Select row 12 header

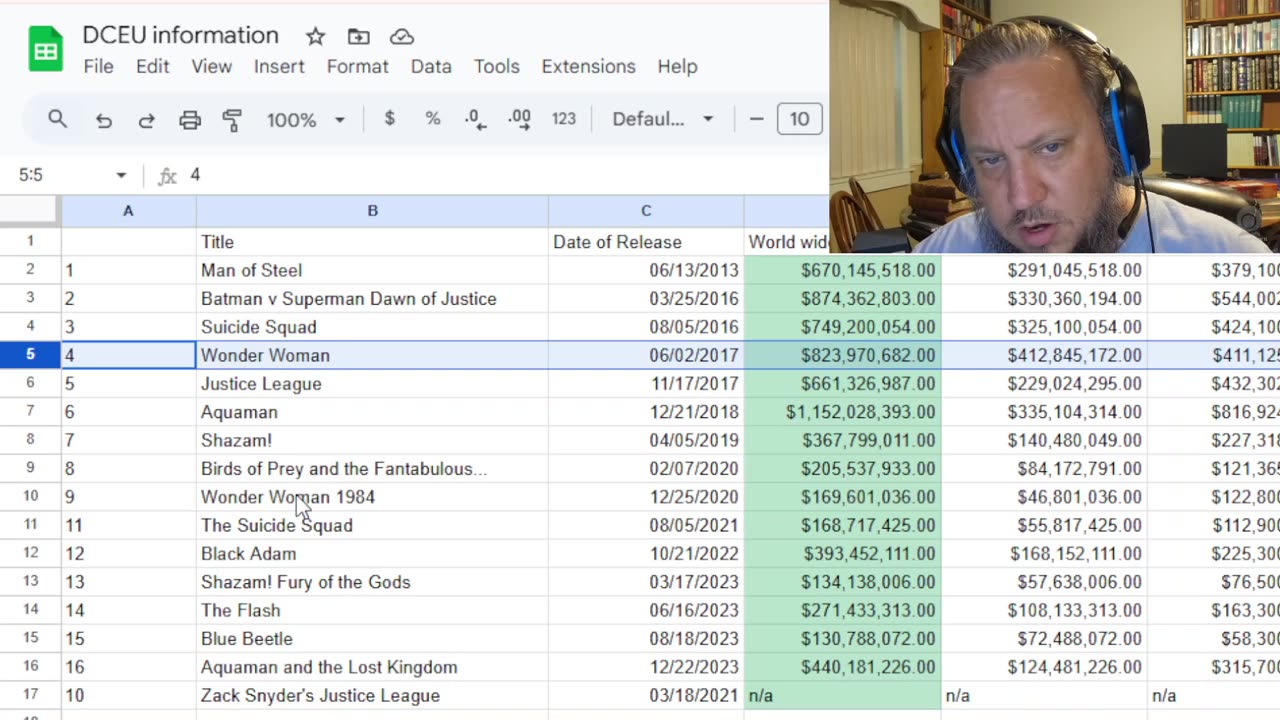30,553
